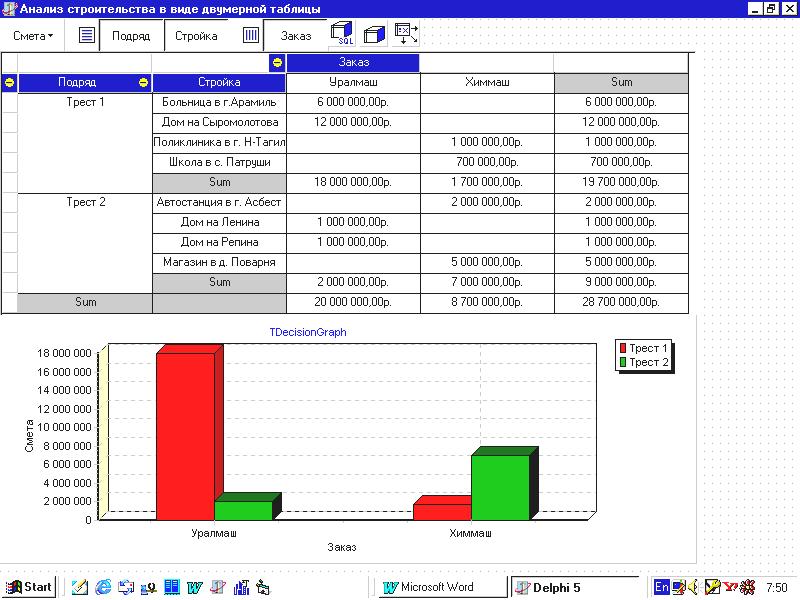Click the green Химмаш bar
This screenshot has width=800, height=600.
(x=500, y=487)
